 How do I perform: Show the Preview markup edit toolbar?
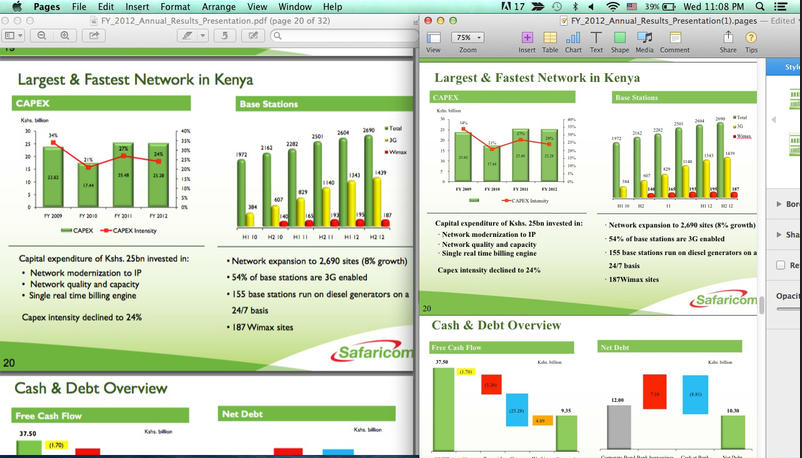coord(253,35)
